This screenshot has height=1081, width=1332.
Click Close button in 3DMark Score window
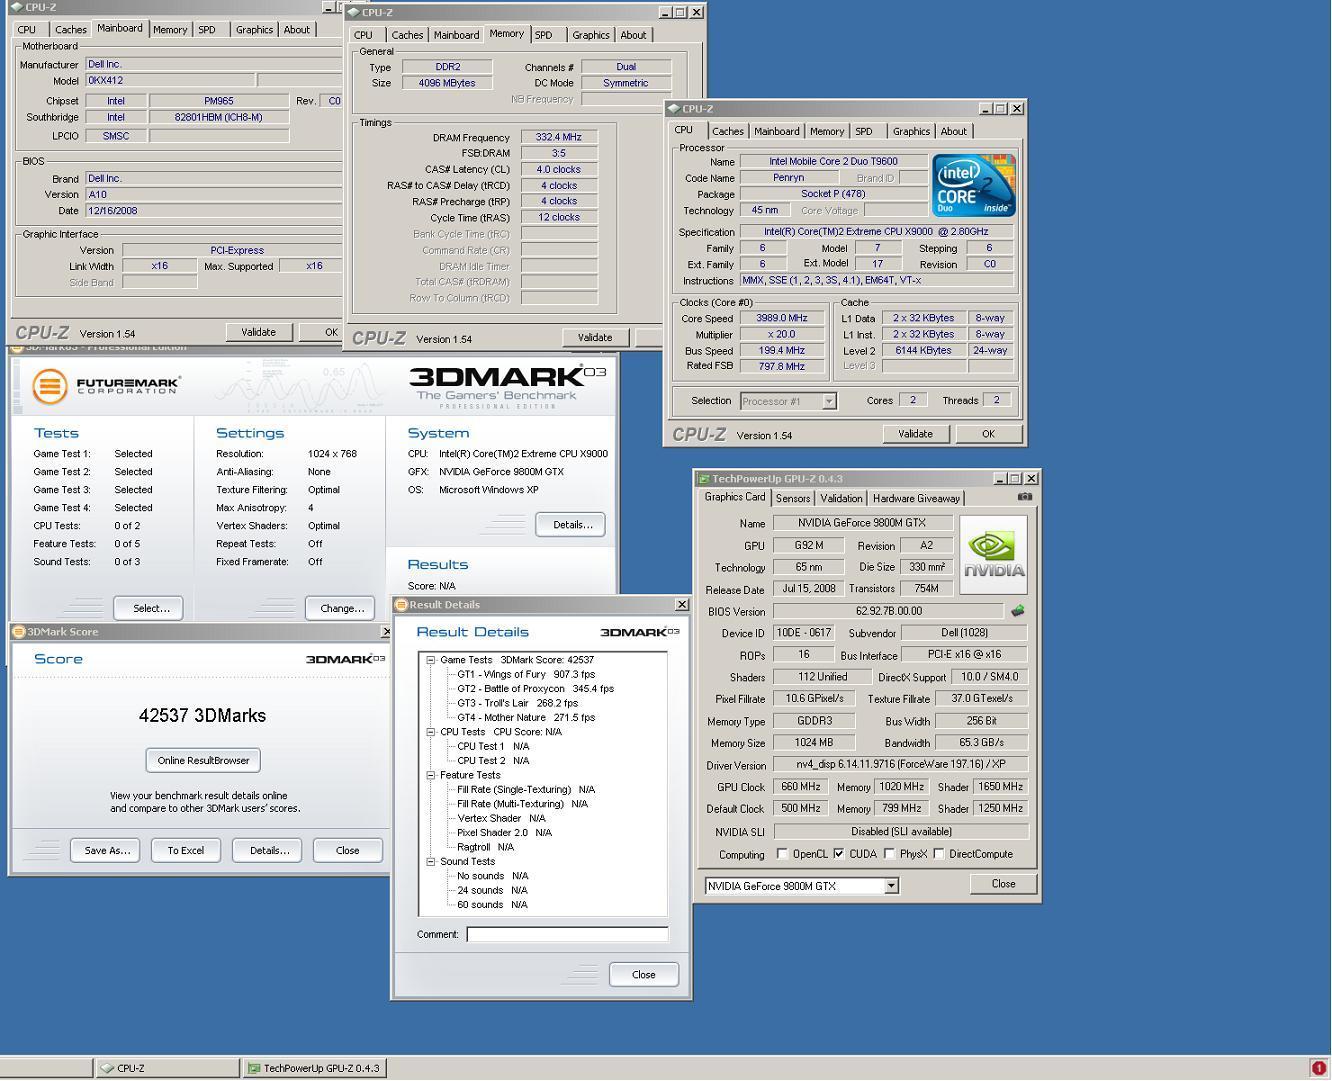click(347, 850)
